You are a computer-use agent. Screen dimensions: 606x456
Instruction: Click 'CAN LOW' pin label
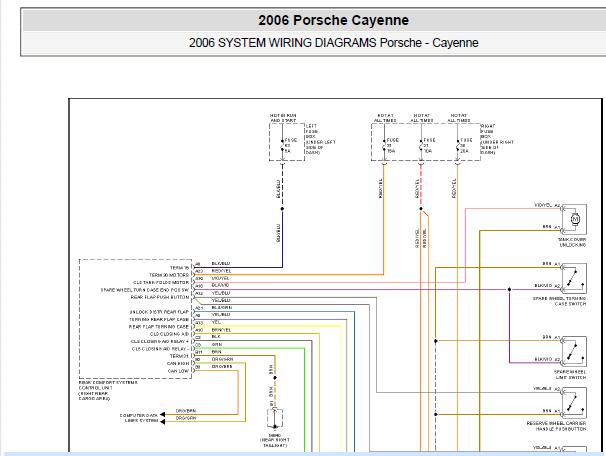pos(178,371)
